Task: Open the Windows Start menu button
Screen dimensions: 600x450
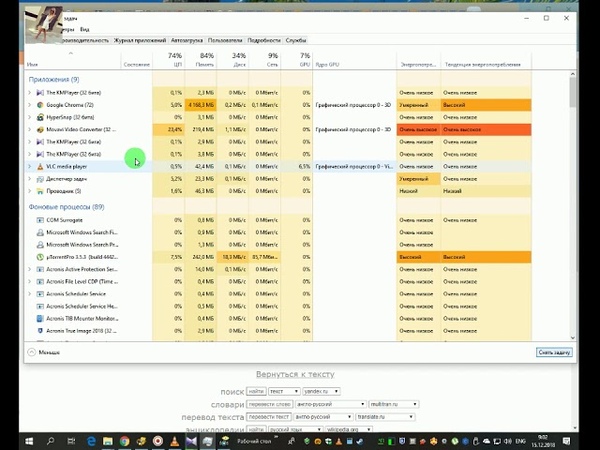Action: click(30, 439)
